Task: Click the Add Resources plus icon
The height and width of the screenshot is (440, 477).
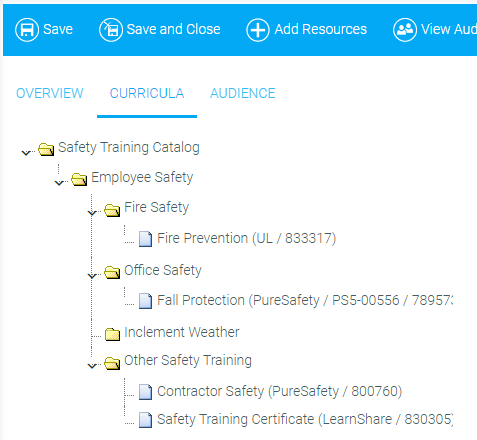Action: (x=258, y=30)
